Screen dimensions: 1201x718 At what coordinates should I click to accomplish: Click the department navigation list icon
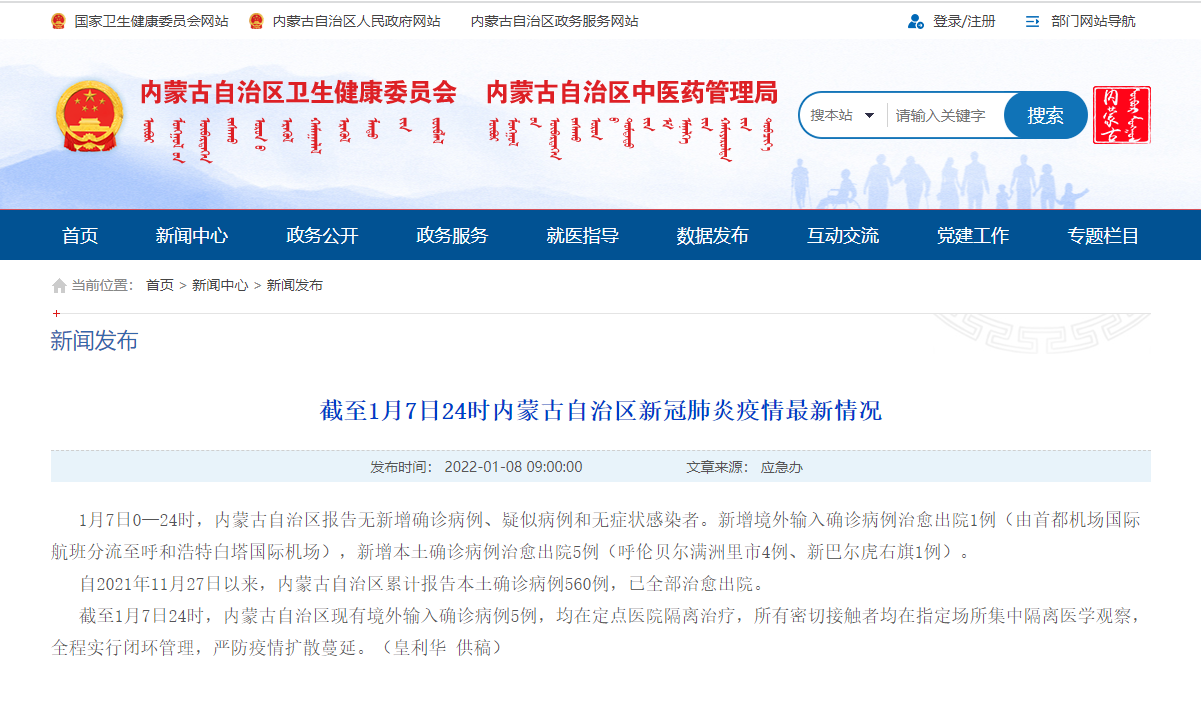[x=1033, y=21]
